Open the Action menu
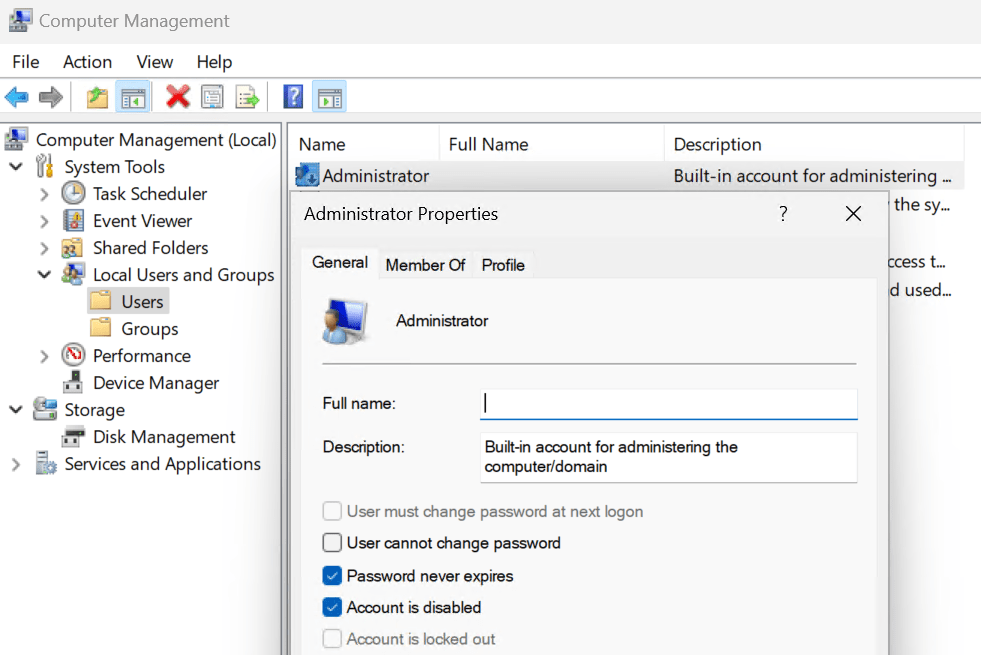 click(x=87, y=62)
